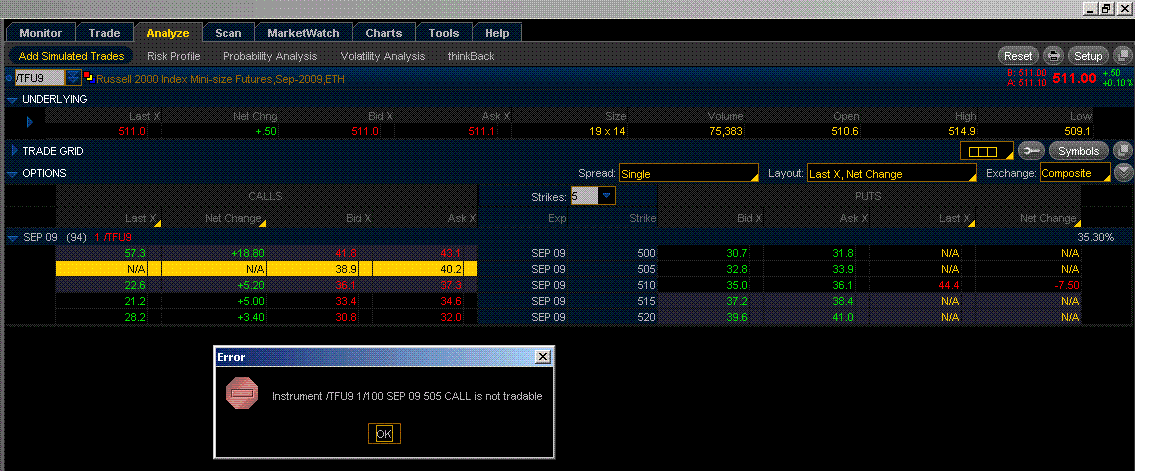Open the three-box grid layout selector
The image size is (1149, 471).
pos(986,151)
